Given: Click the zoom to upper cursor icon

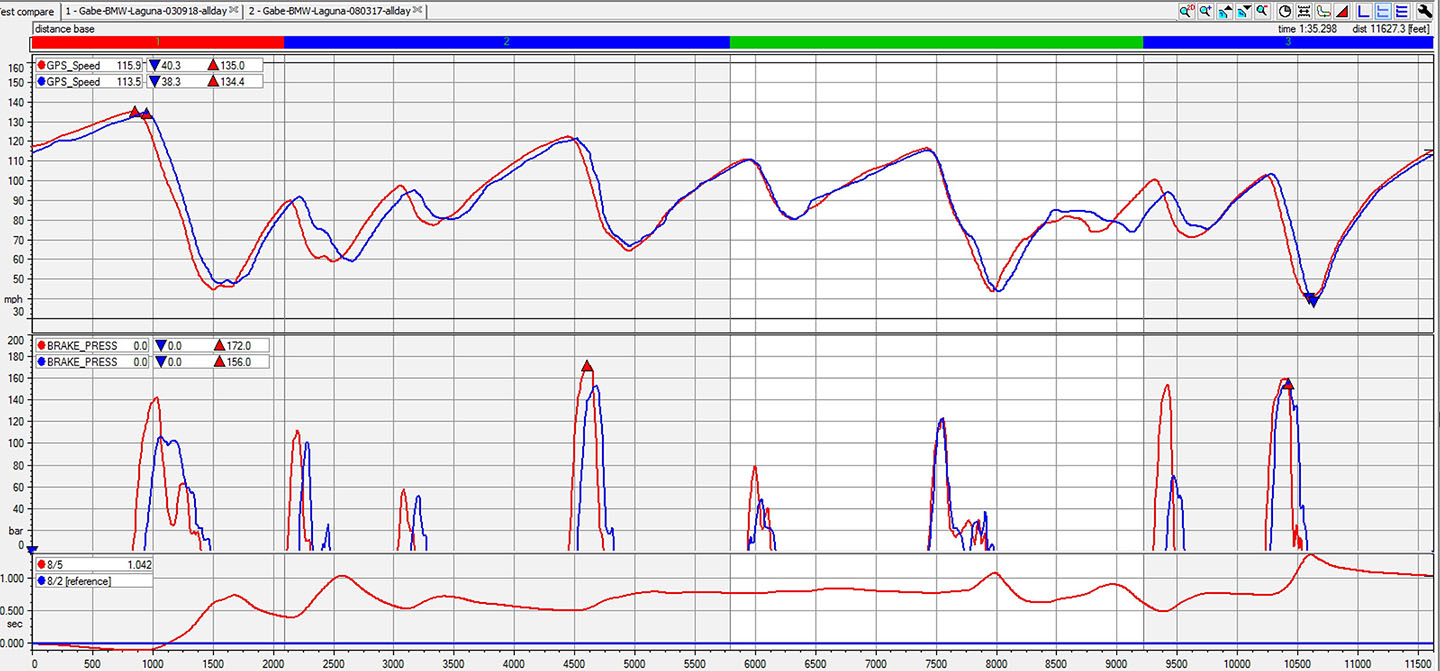Looking at the screenshot, I should click(x=1225, y=11).
